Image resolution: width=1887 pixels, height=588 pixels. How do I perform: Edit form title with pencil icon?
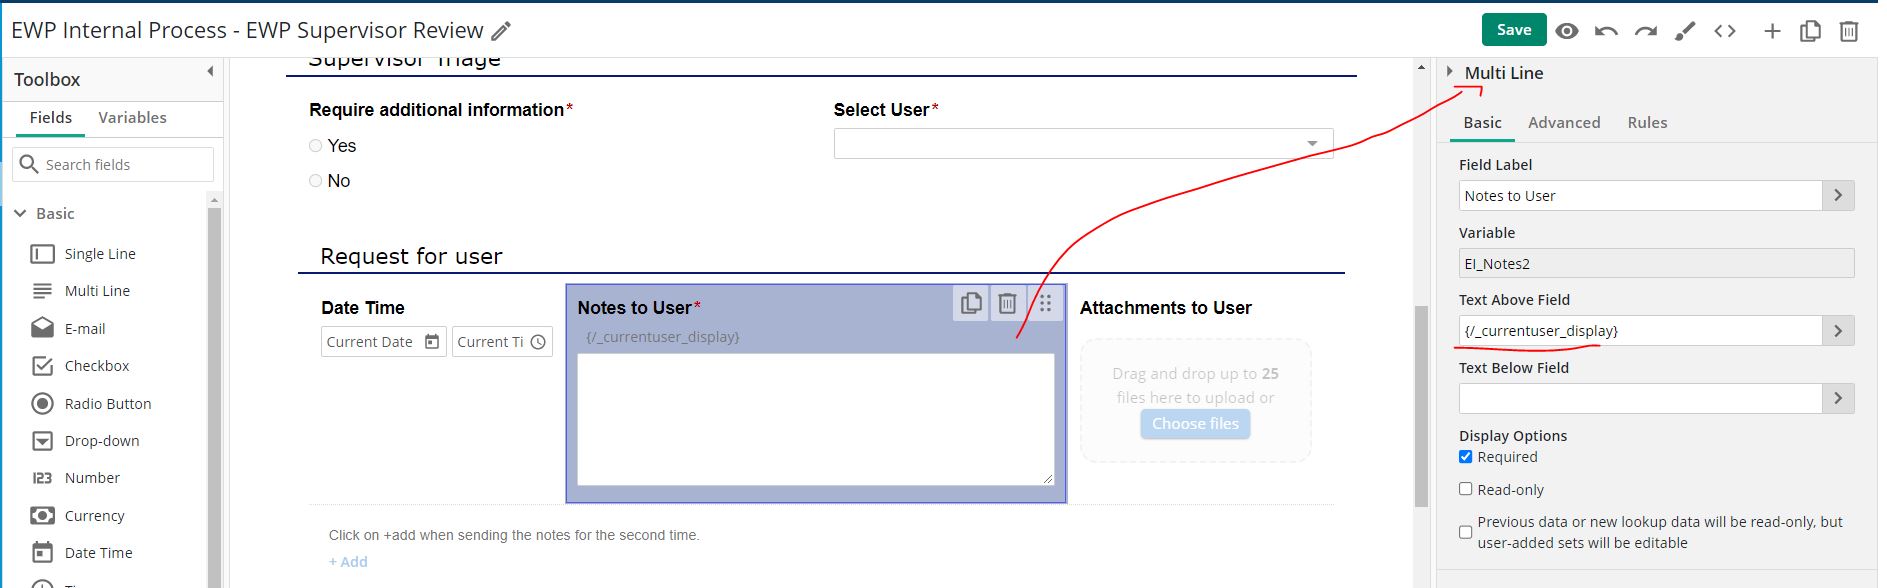(x=501, y=31)
